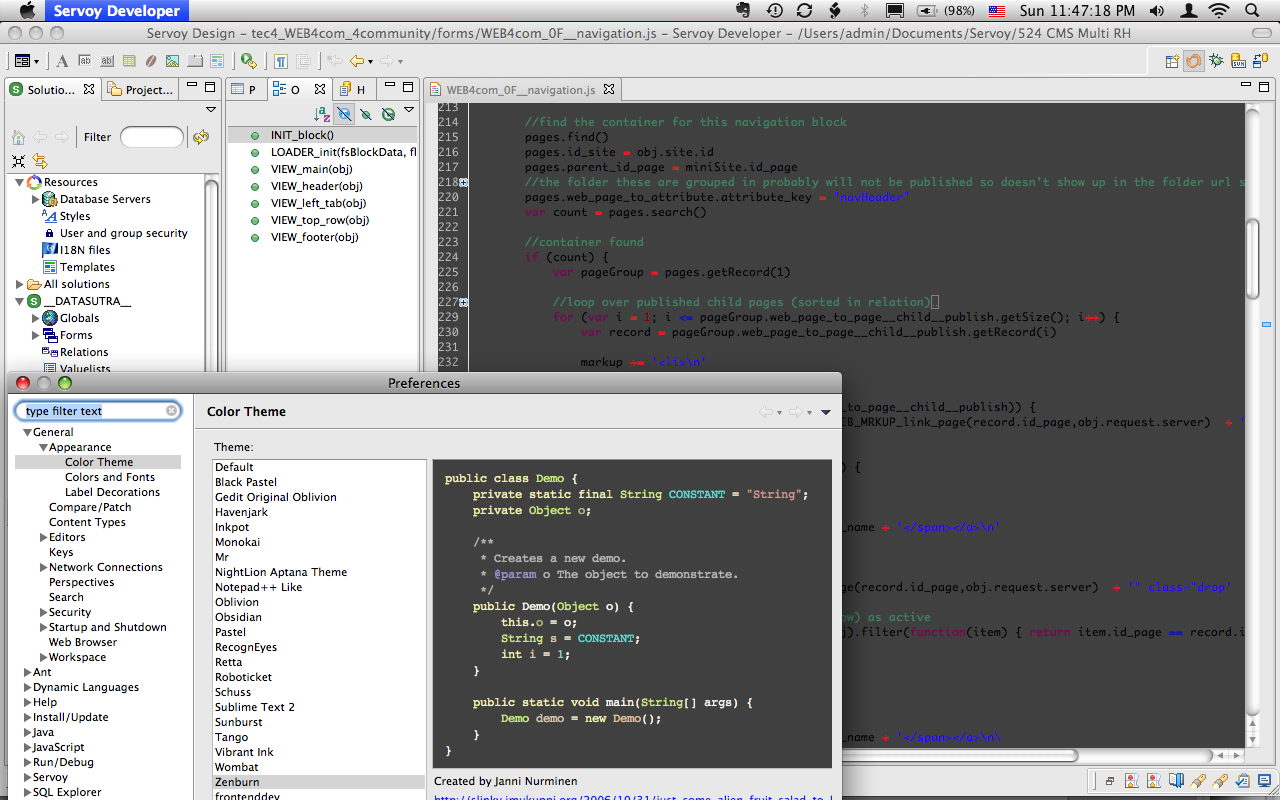Image resolution: width=1280 pixels, height=800 pixels.
Task: Open the theme author's website link
Action: [632, 797]
